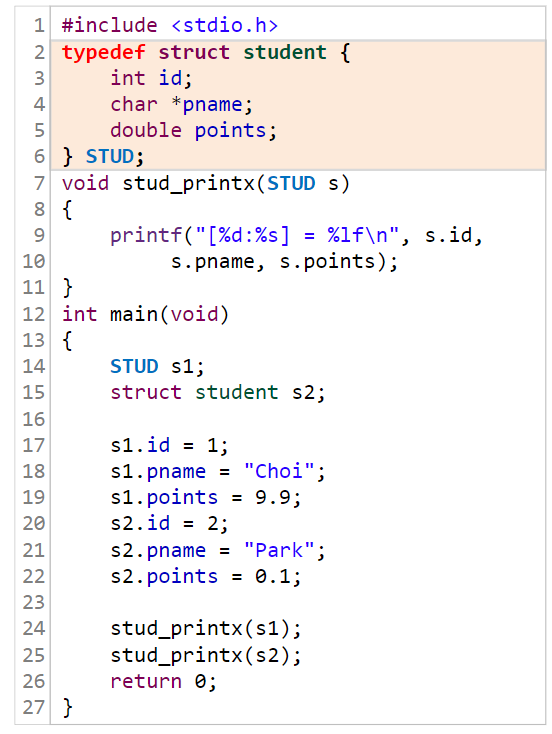This screenshot has width=552, height=734.
Task: Click line number 23 in gutter
Action: point(34,602)
